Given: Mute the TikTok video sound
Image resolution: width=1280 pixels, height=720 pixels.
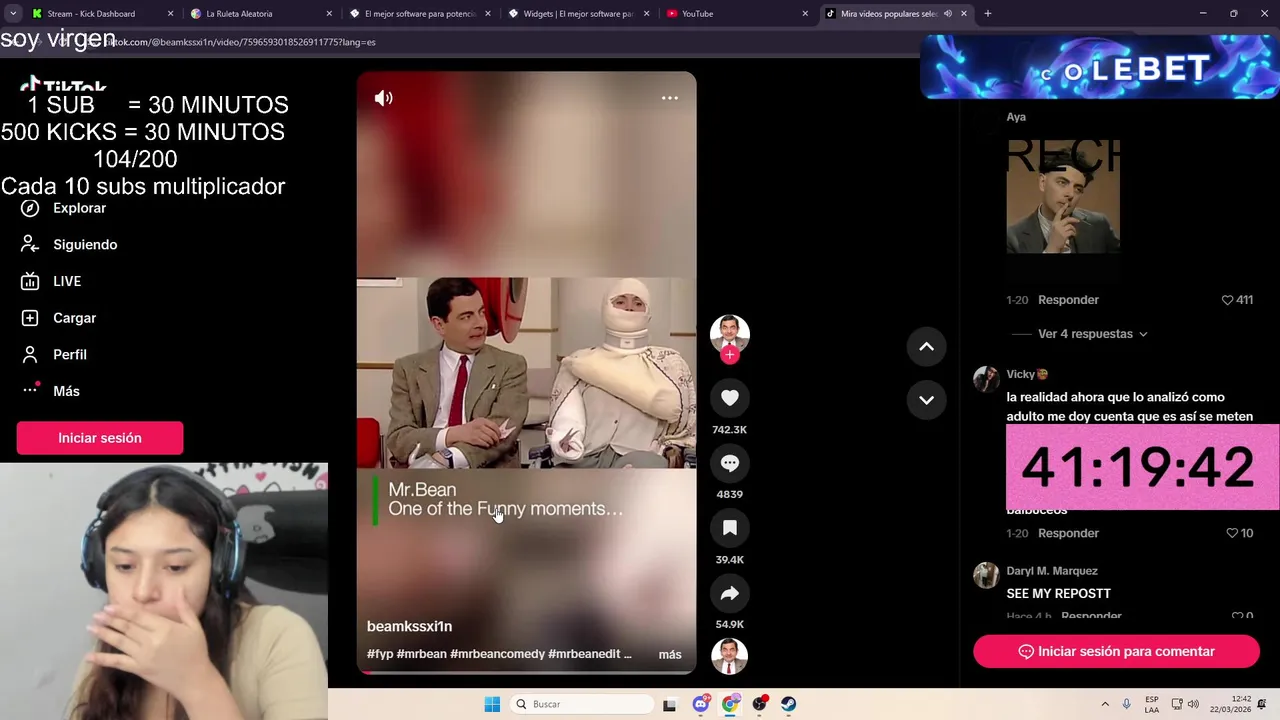Looking at the screenshot, I should tap(384, 98).
